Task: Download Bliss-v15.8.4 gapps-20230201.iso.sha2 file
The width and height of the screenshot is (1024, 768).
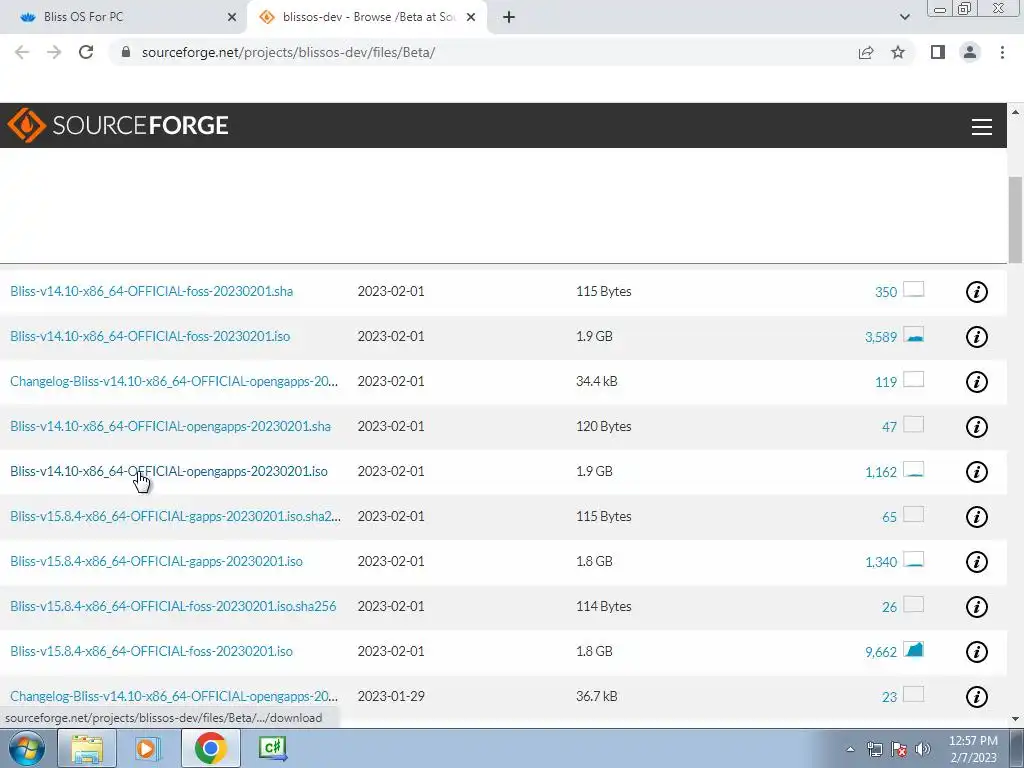Action: [x=175, y=517]
